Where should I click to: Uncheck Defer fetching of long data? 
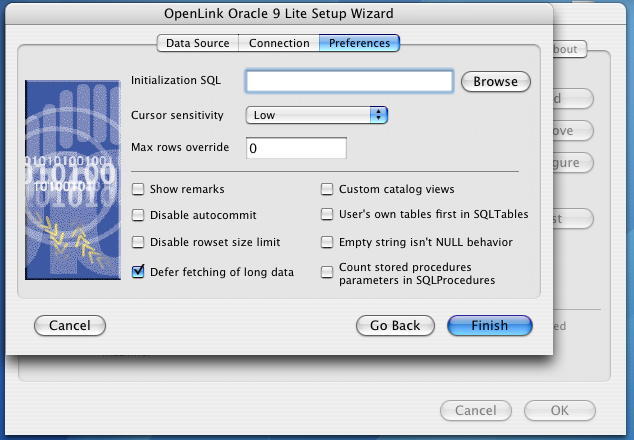click(138, 271)
